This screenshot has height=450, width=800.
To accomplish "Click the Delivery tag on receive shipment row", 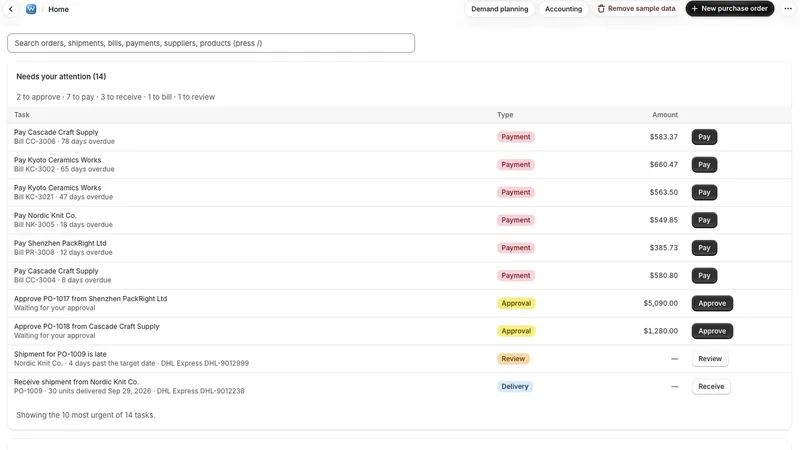I will pyautogui.click(x=514, y=386).
